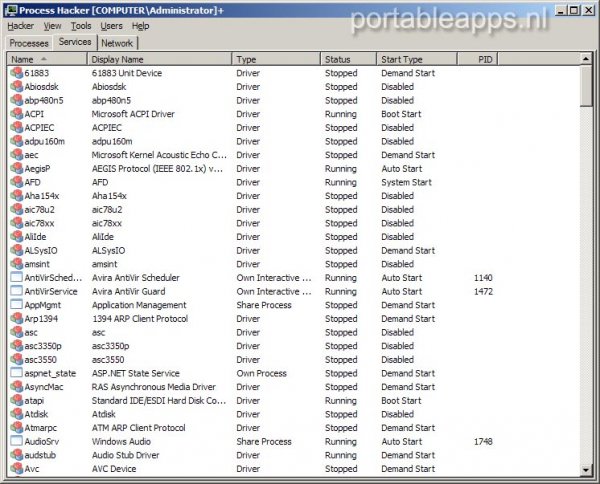This screenshot has height=484, width=600.
Task: Switch to the Services tab
Action: pyautogui.click(x=75, y=42)
